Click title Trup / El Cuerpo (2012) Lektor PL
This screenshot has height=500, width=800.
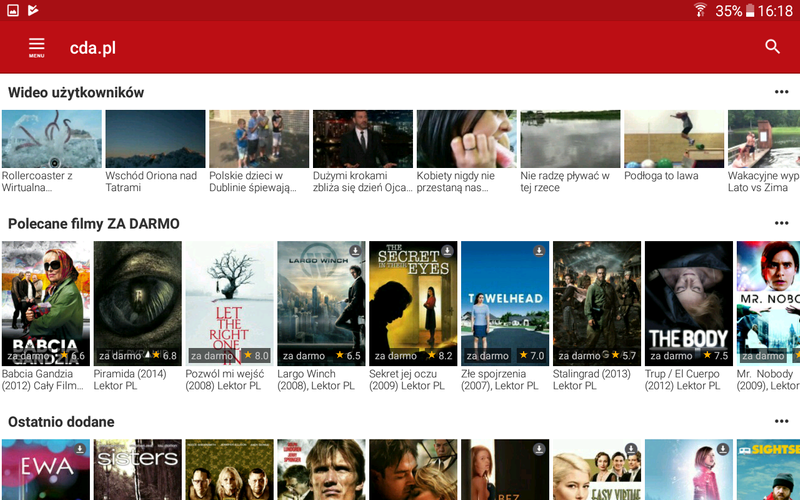click(x=683, y=380)
